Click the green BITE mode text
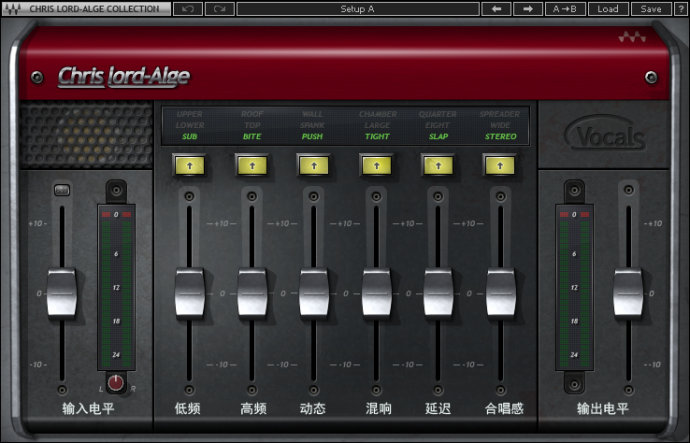 point(252,136)
